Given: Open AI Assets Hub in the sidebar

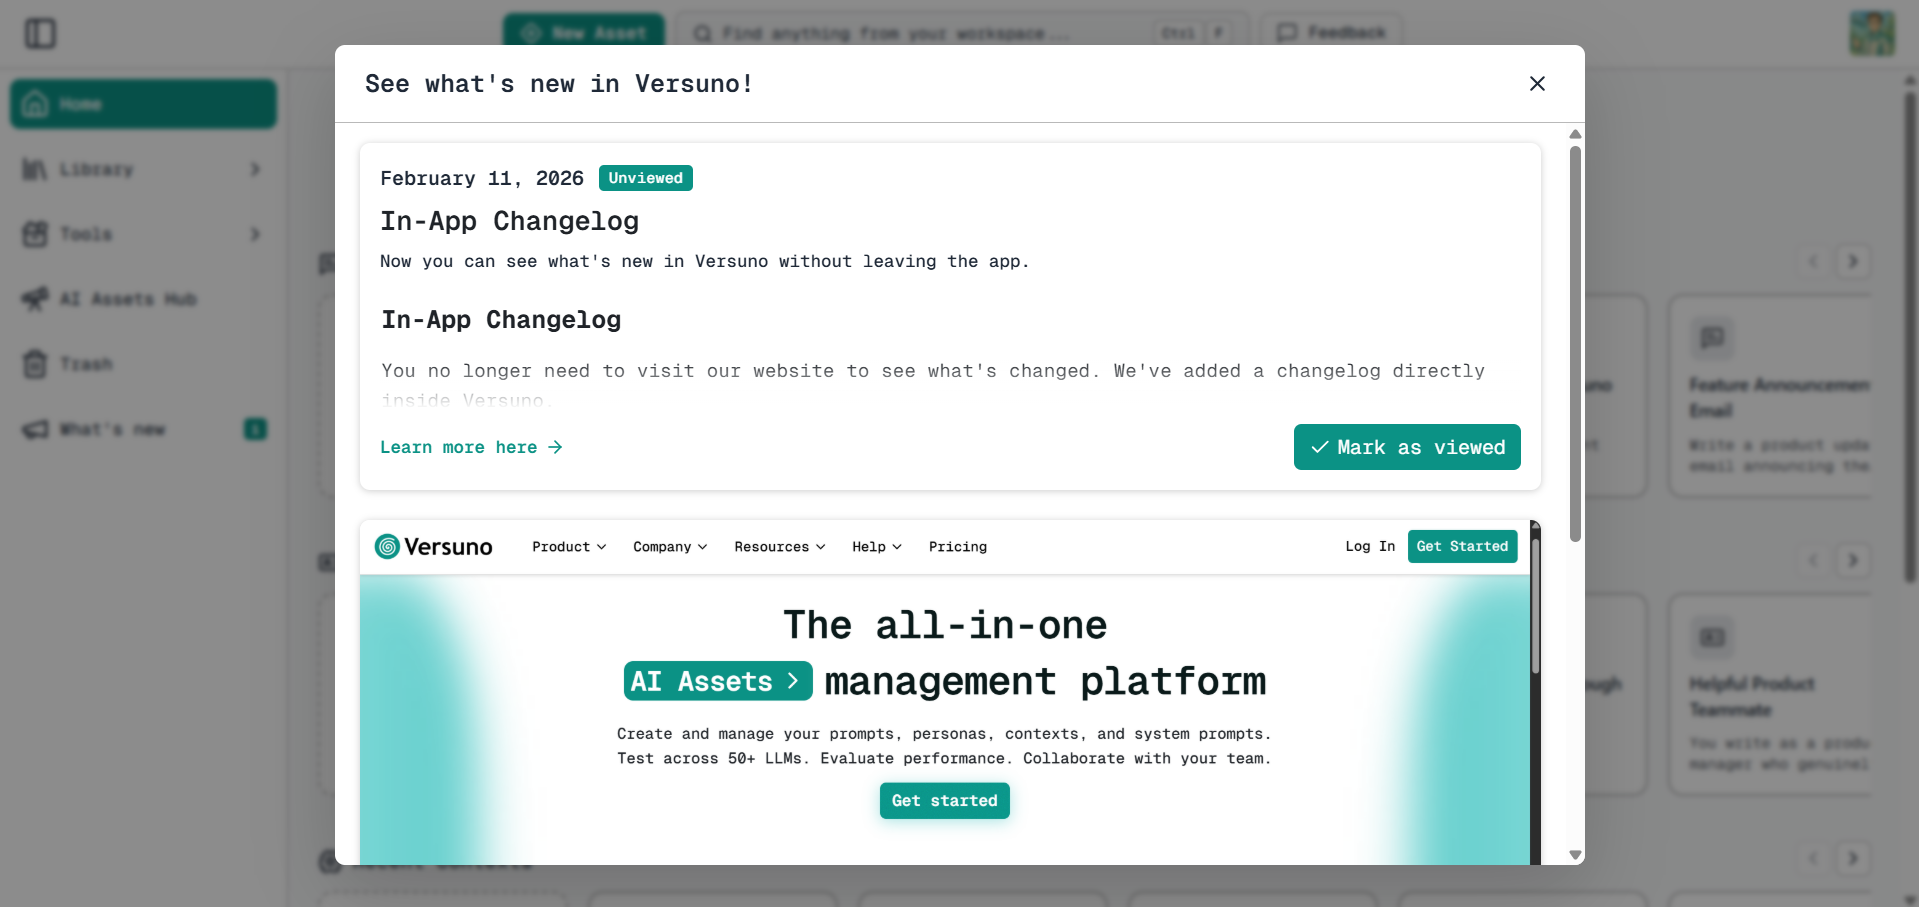Looking at the screenshot, I should point(143,299).
